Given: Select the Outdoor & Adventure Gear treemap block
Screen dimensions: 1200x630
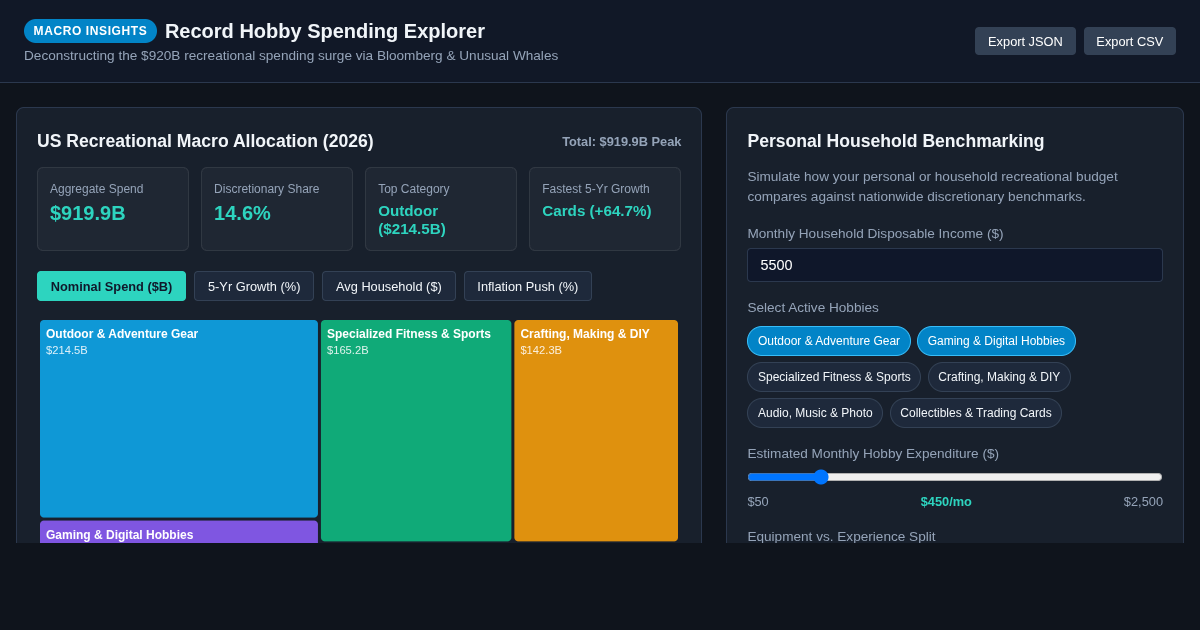Looking at the screenshot, I should pyautogui.click(x=179, y=419).
